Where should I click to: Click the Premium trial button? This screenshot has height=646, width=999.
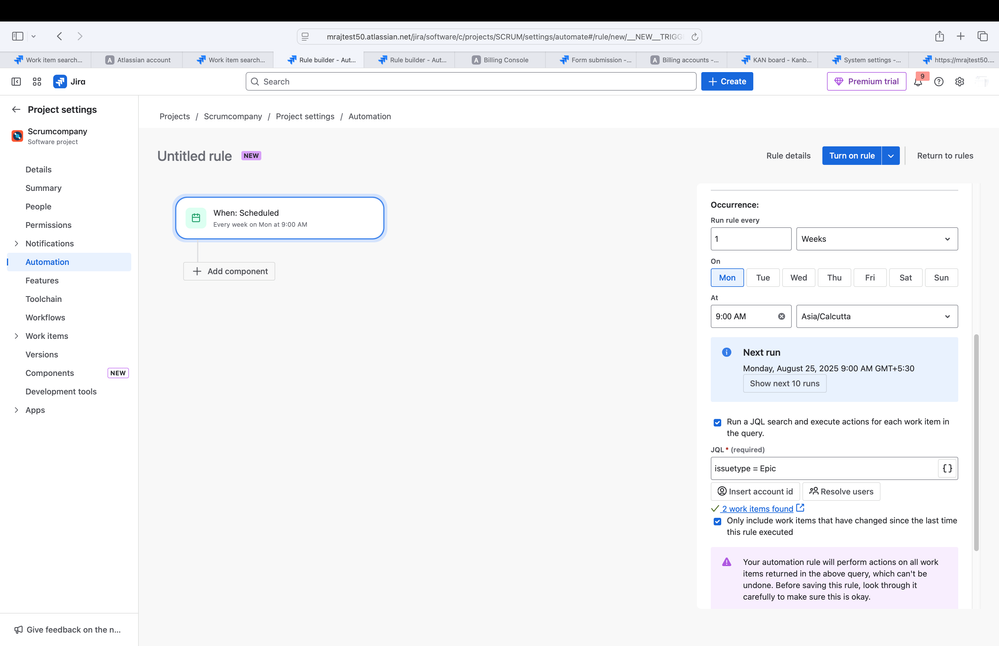tap(866, 82)
